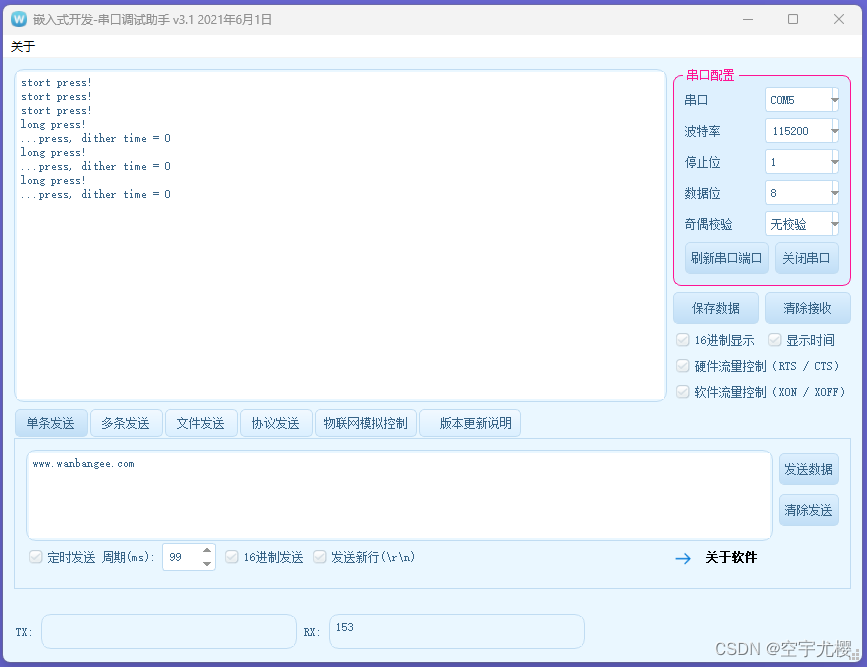Open the 数据位 data bits dropdown
Screen dimensions: 867x667
pos(835,192)
